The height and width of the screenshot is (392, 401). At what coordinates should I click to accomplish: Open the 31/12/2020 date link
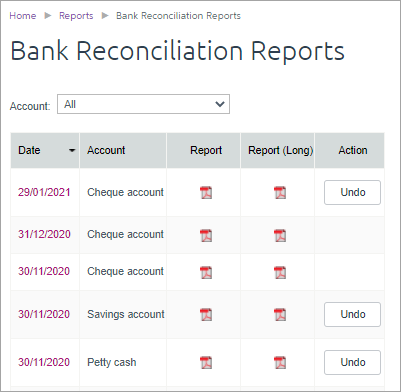tap(44, 234)
